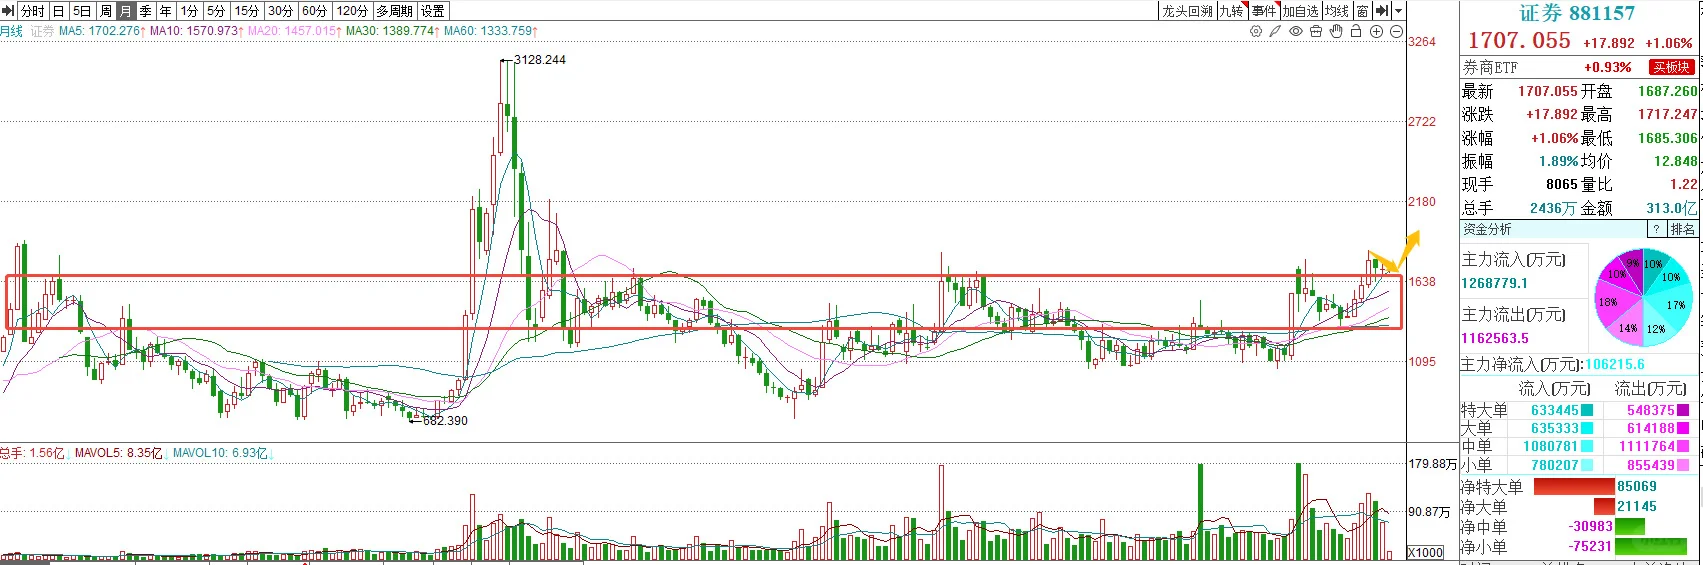Click the X1000 volume scale label
The width and height of the screenshot is (1703, 565).
click(1426, 552)
